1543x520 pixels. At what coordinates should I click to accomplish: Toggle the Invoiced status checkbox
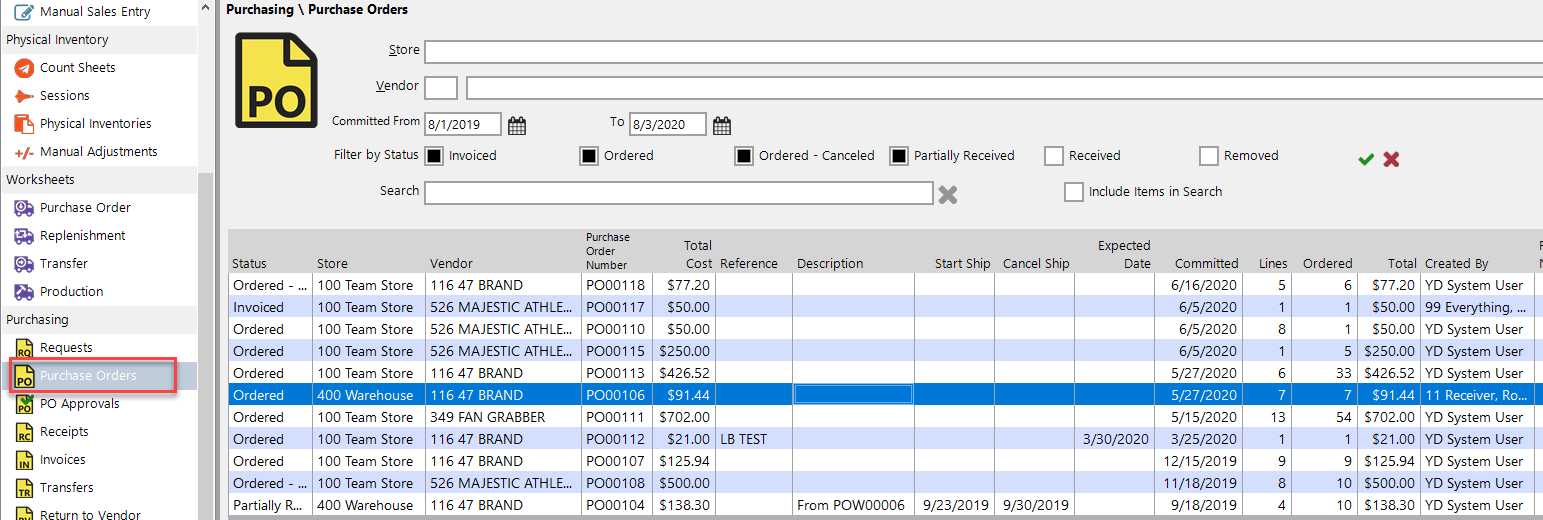pyautogui.click(x=434, y=156)
